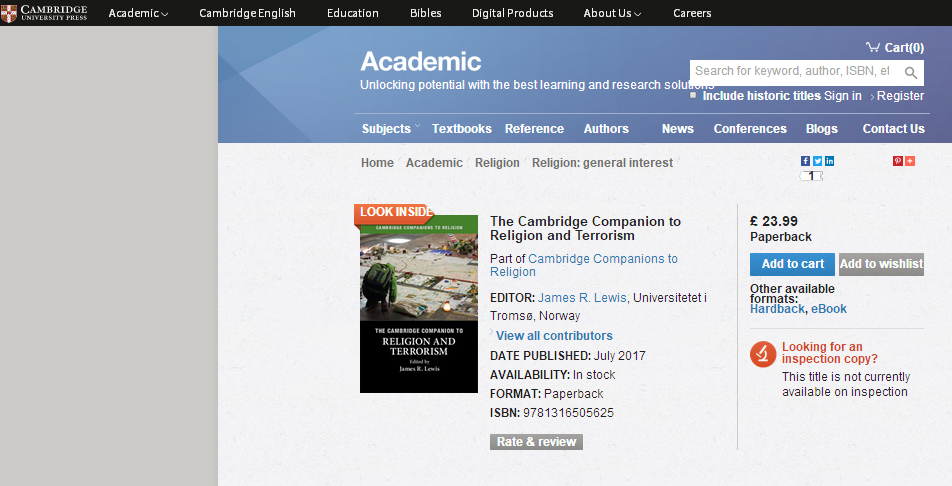Click the Cambridge University Press logo

point(44,13)
